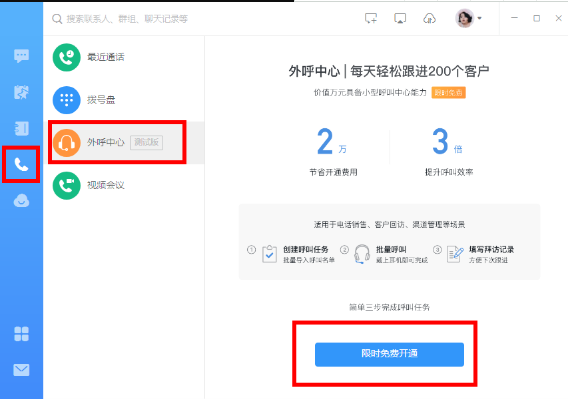Click the screen casting icon in header
This screenshot has height=399, width=568.
point(400,18)
